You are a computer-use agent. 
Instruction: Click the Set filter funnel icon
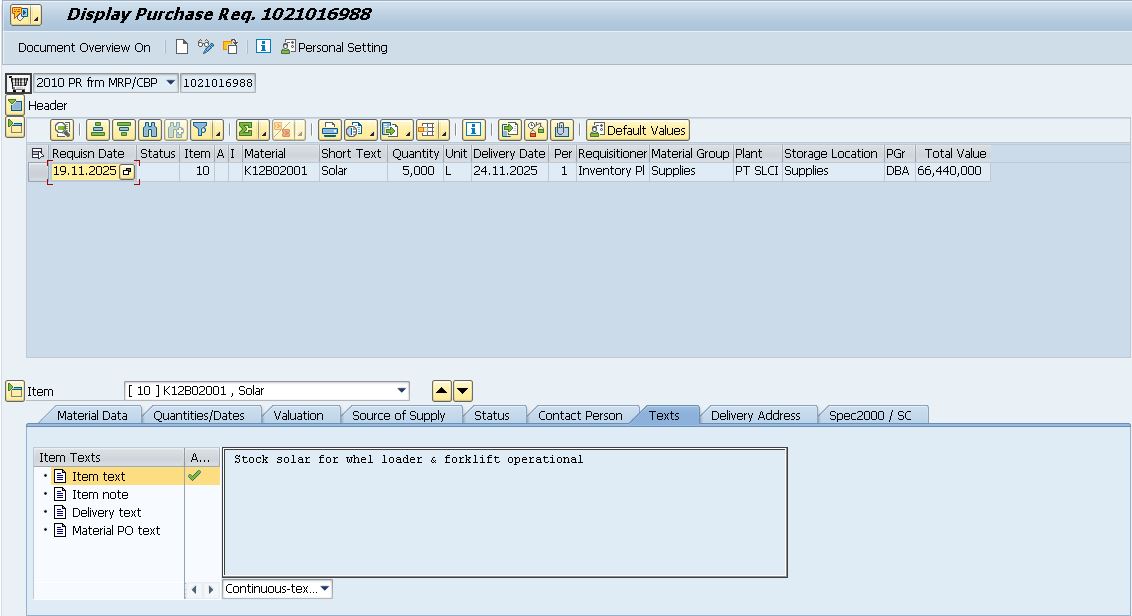tap(201, 130)
